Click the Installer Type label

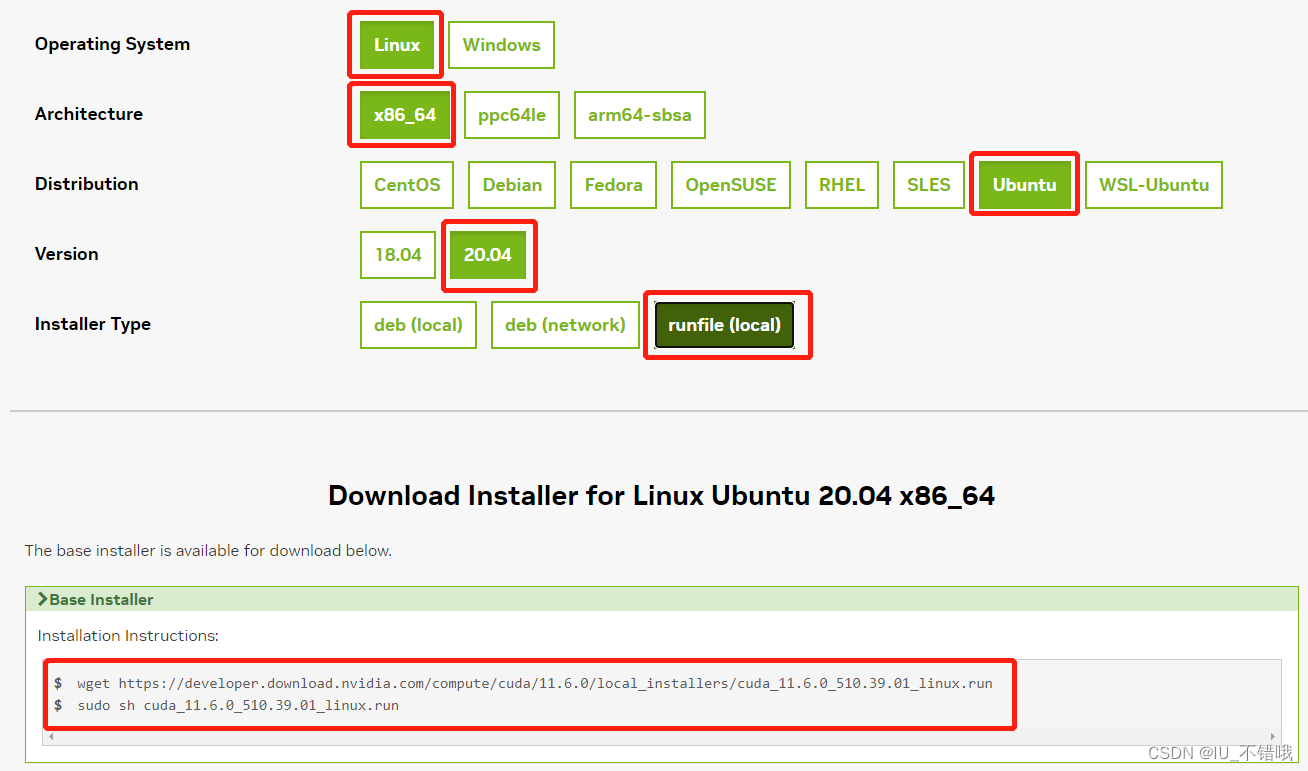point(93,324)
